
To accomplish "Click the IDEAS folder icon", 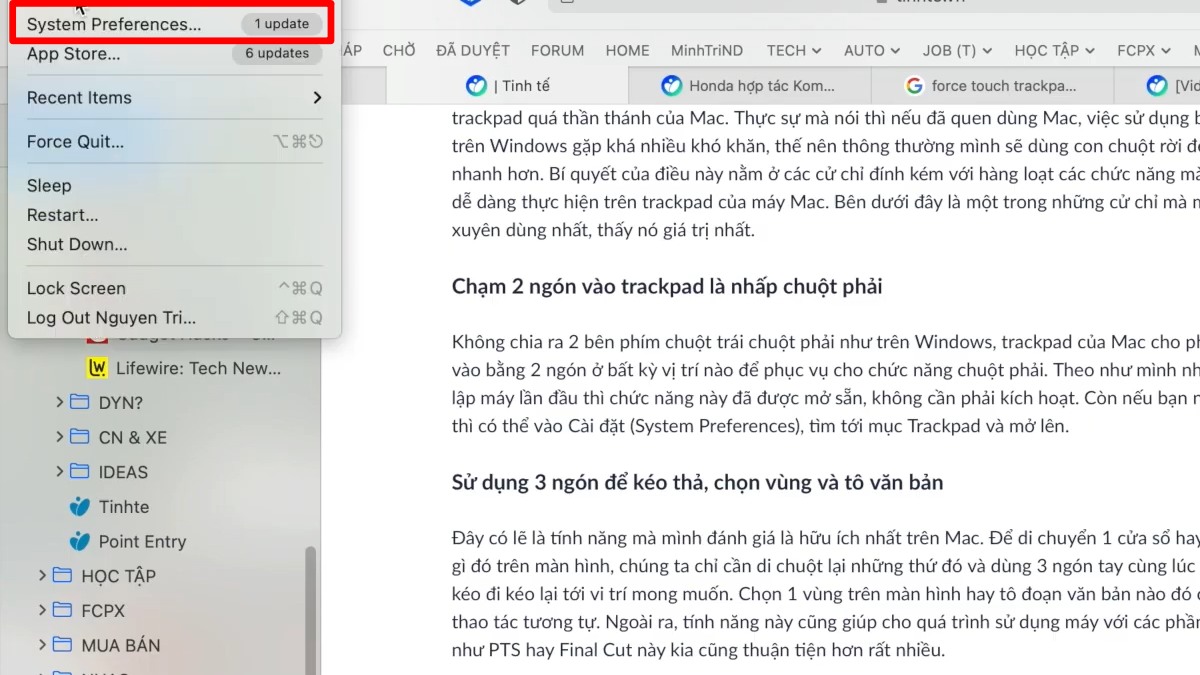I will (80, 472).
